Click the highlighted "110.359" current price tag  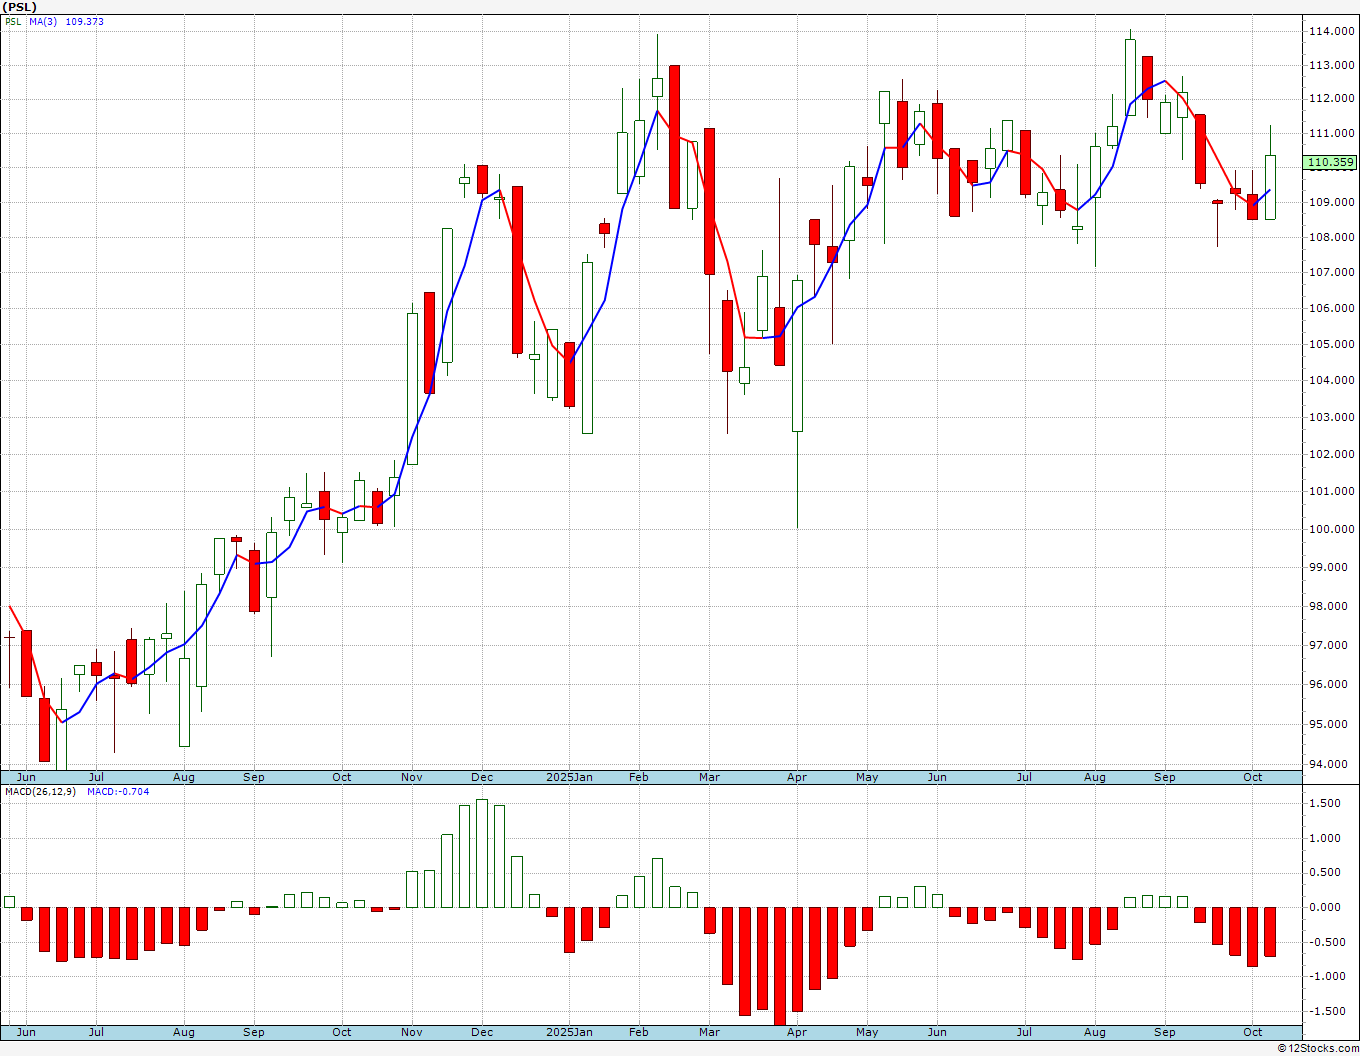click(x=1330, y=162)
